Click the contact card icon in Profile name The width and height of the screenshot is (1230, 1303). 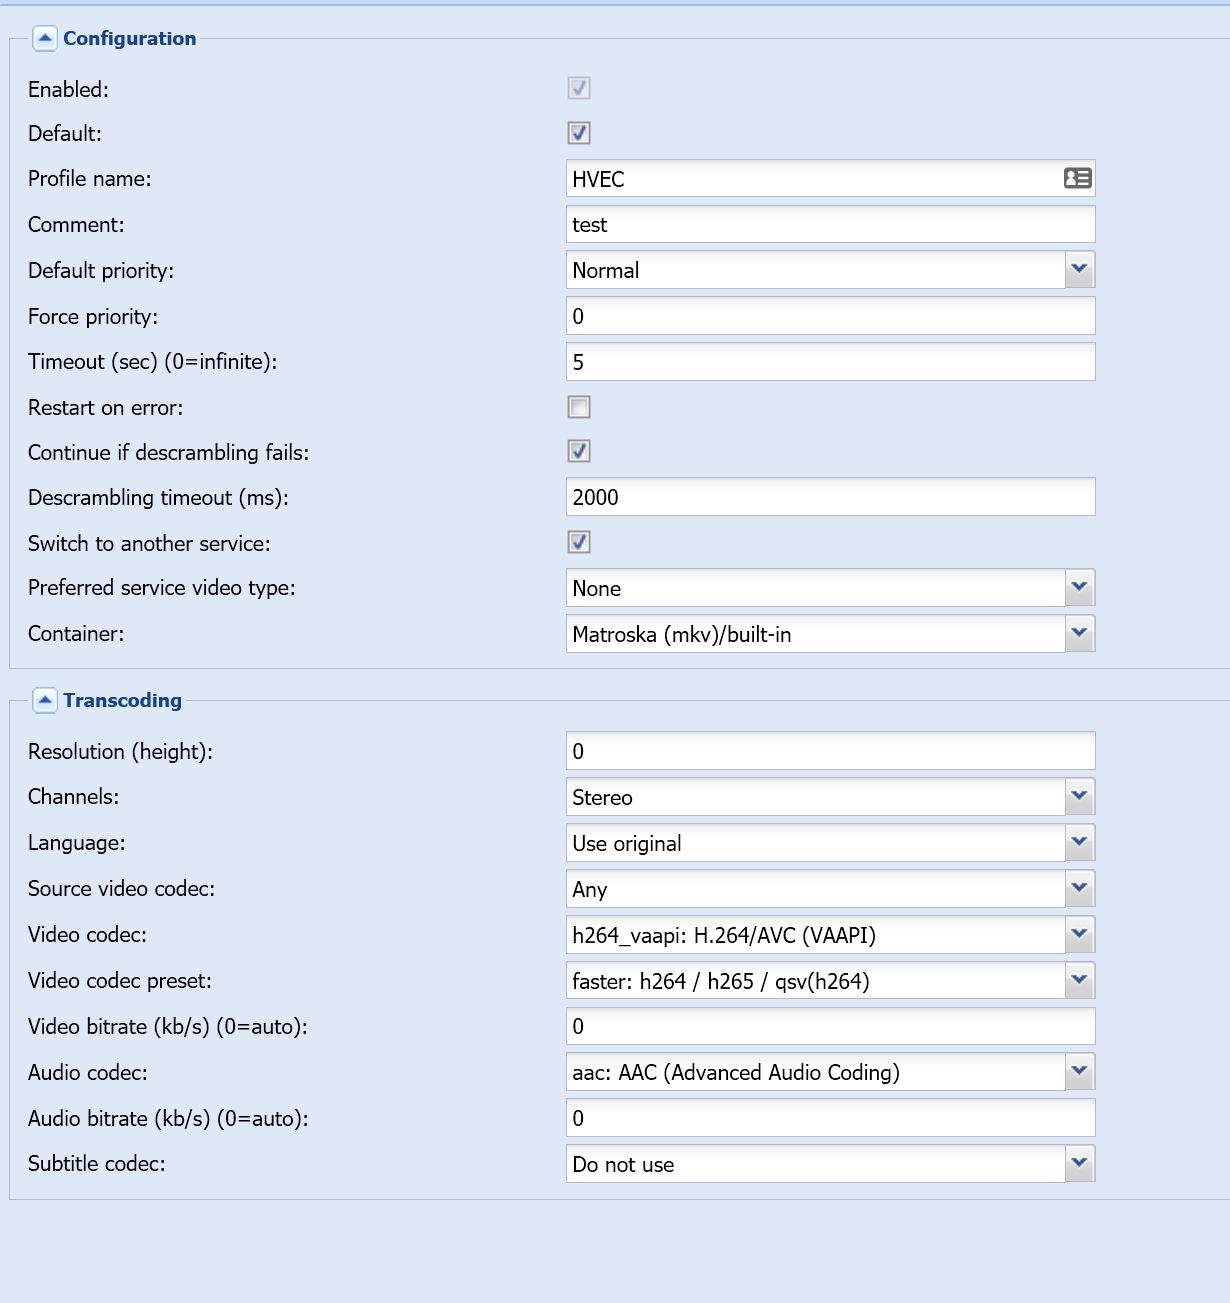[1077, 178]
